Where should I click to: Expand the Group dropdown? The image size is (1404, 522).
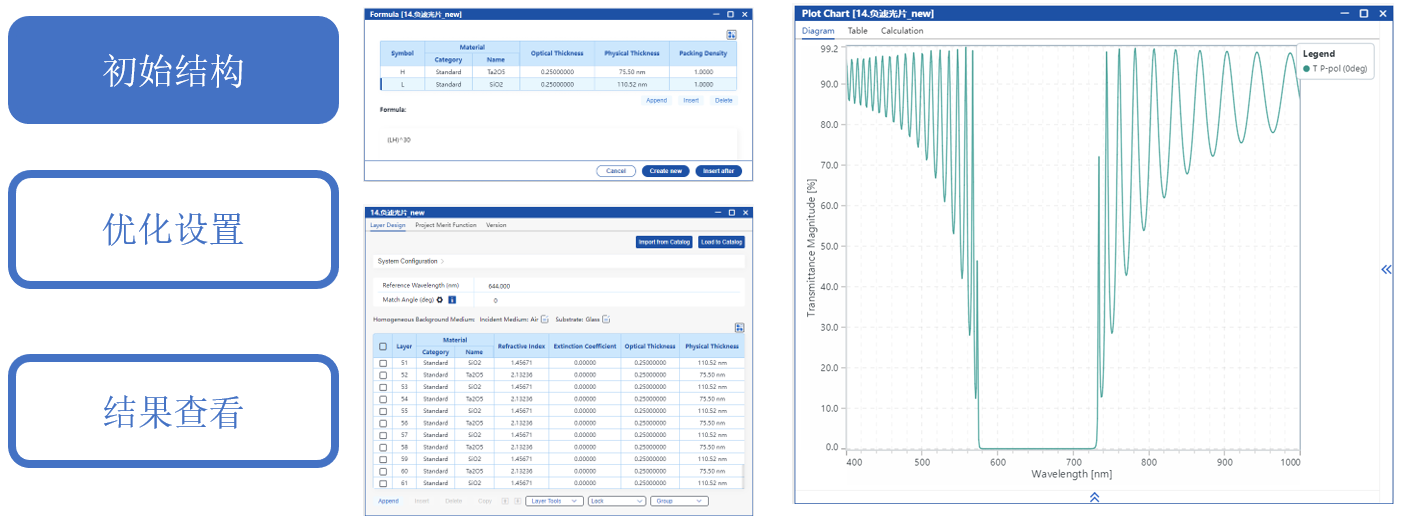tap(679, 501)
